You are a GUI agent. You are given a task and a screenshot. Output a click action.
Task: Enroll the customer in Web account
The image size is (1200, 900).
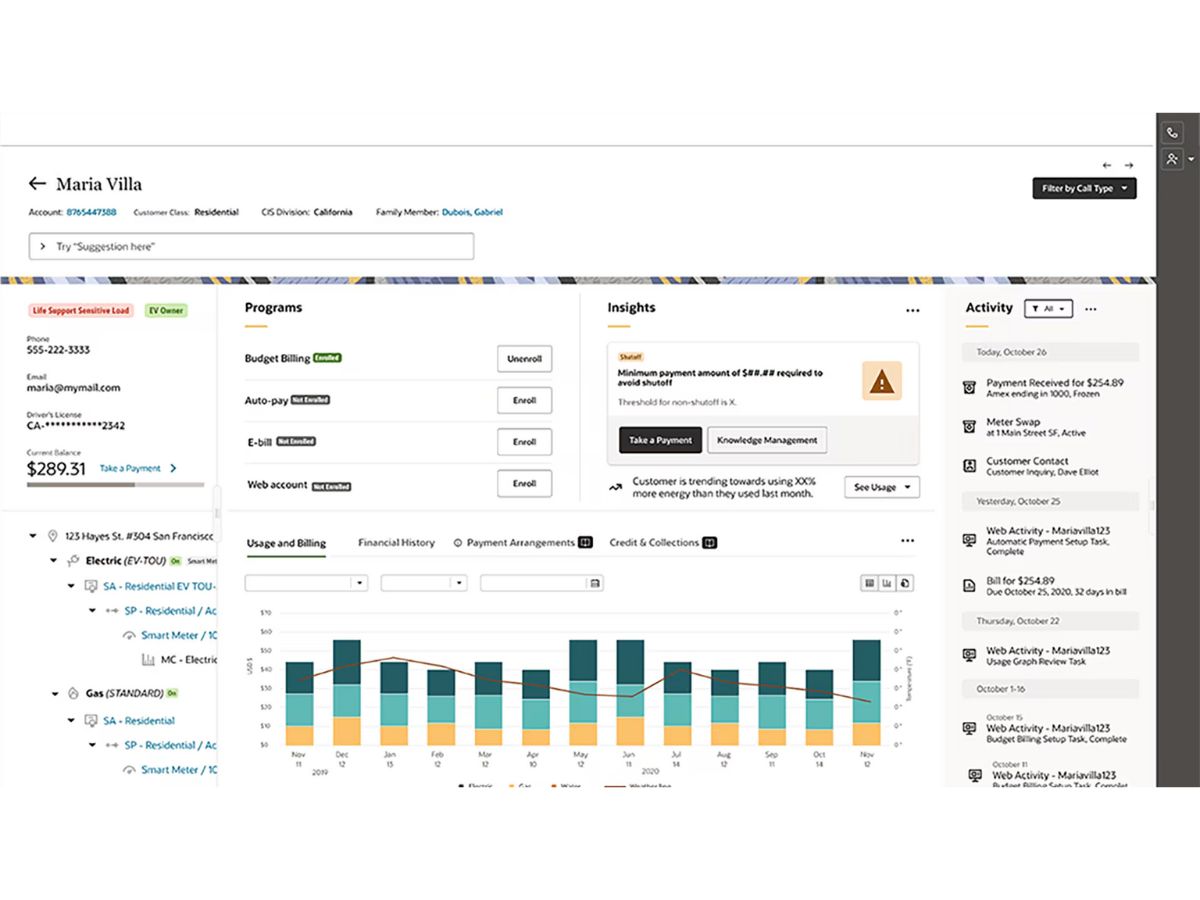point(524,484)
